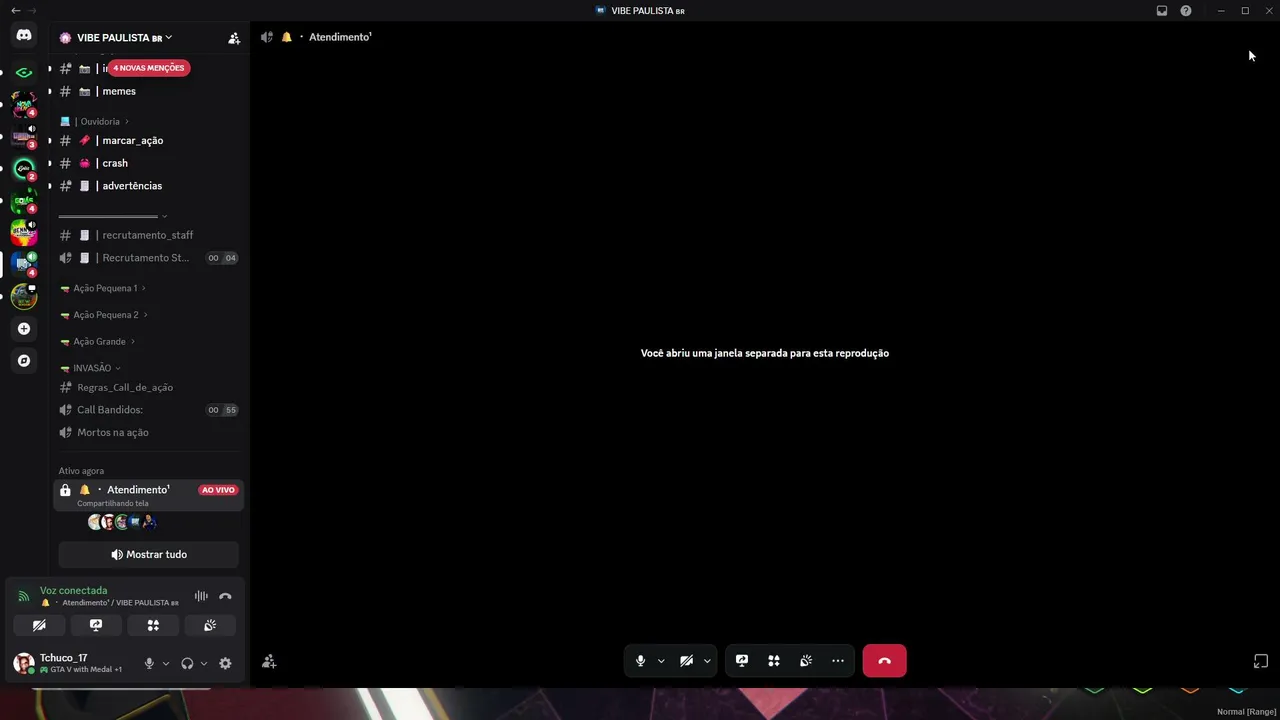Invite friends icon at call bottom-left
1280x720 pixels.
[269, 661]
